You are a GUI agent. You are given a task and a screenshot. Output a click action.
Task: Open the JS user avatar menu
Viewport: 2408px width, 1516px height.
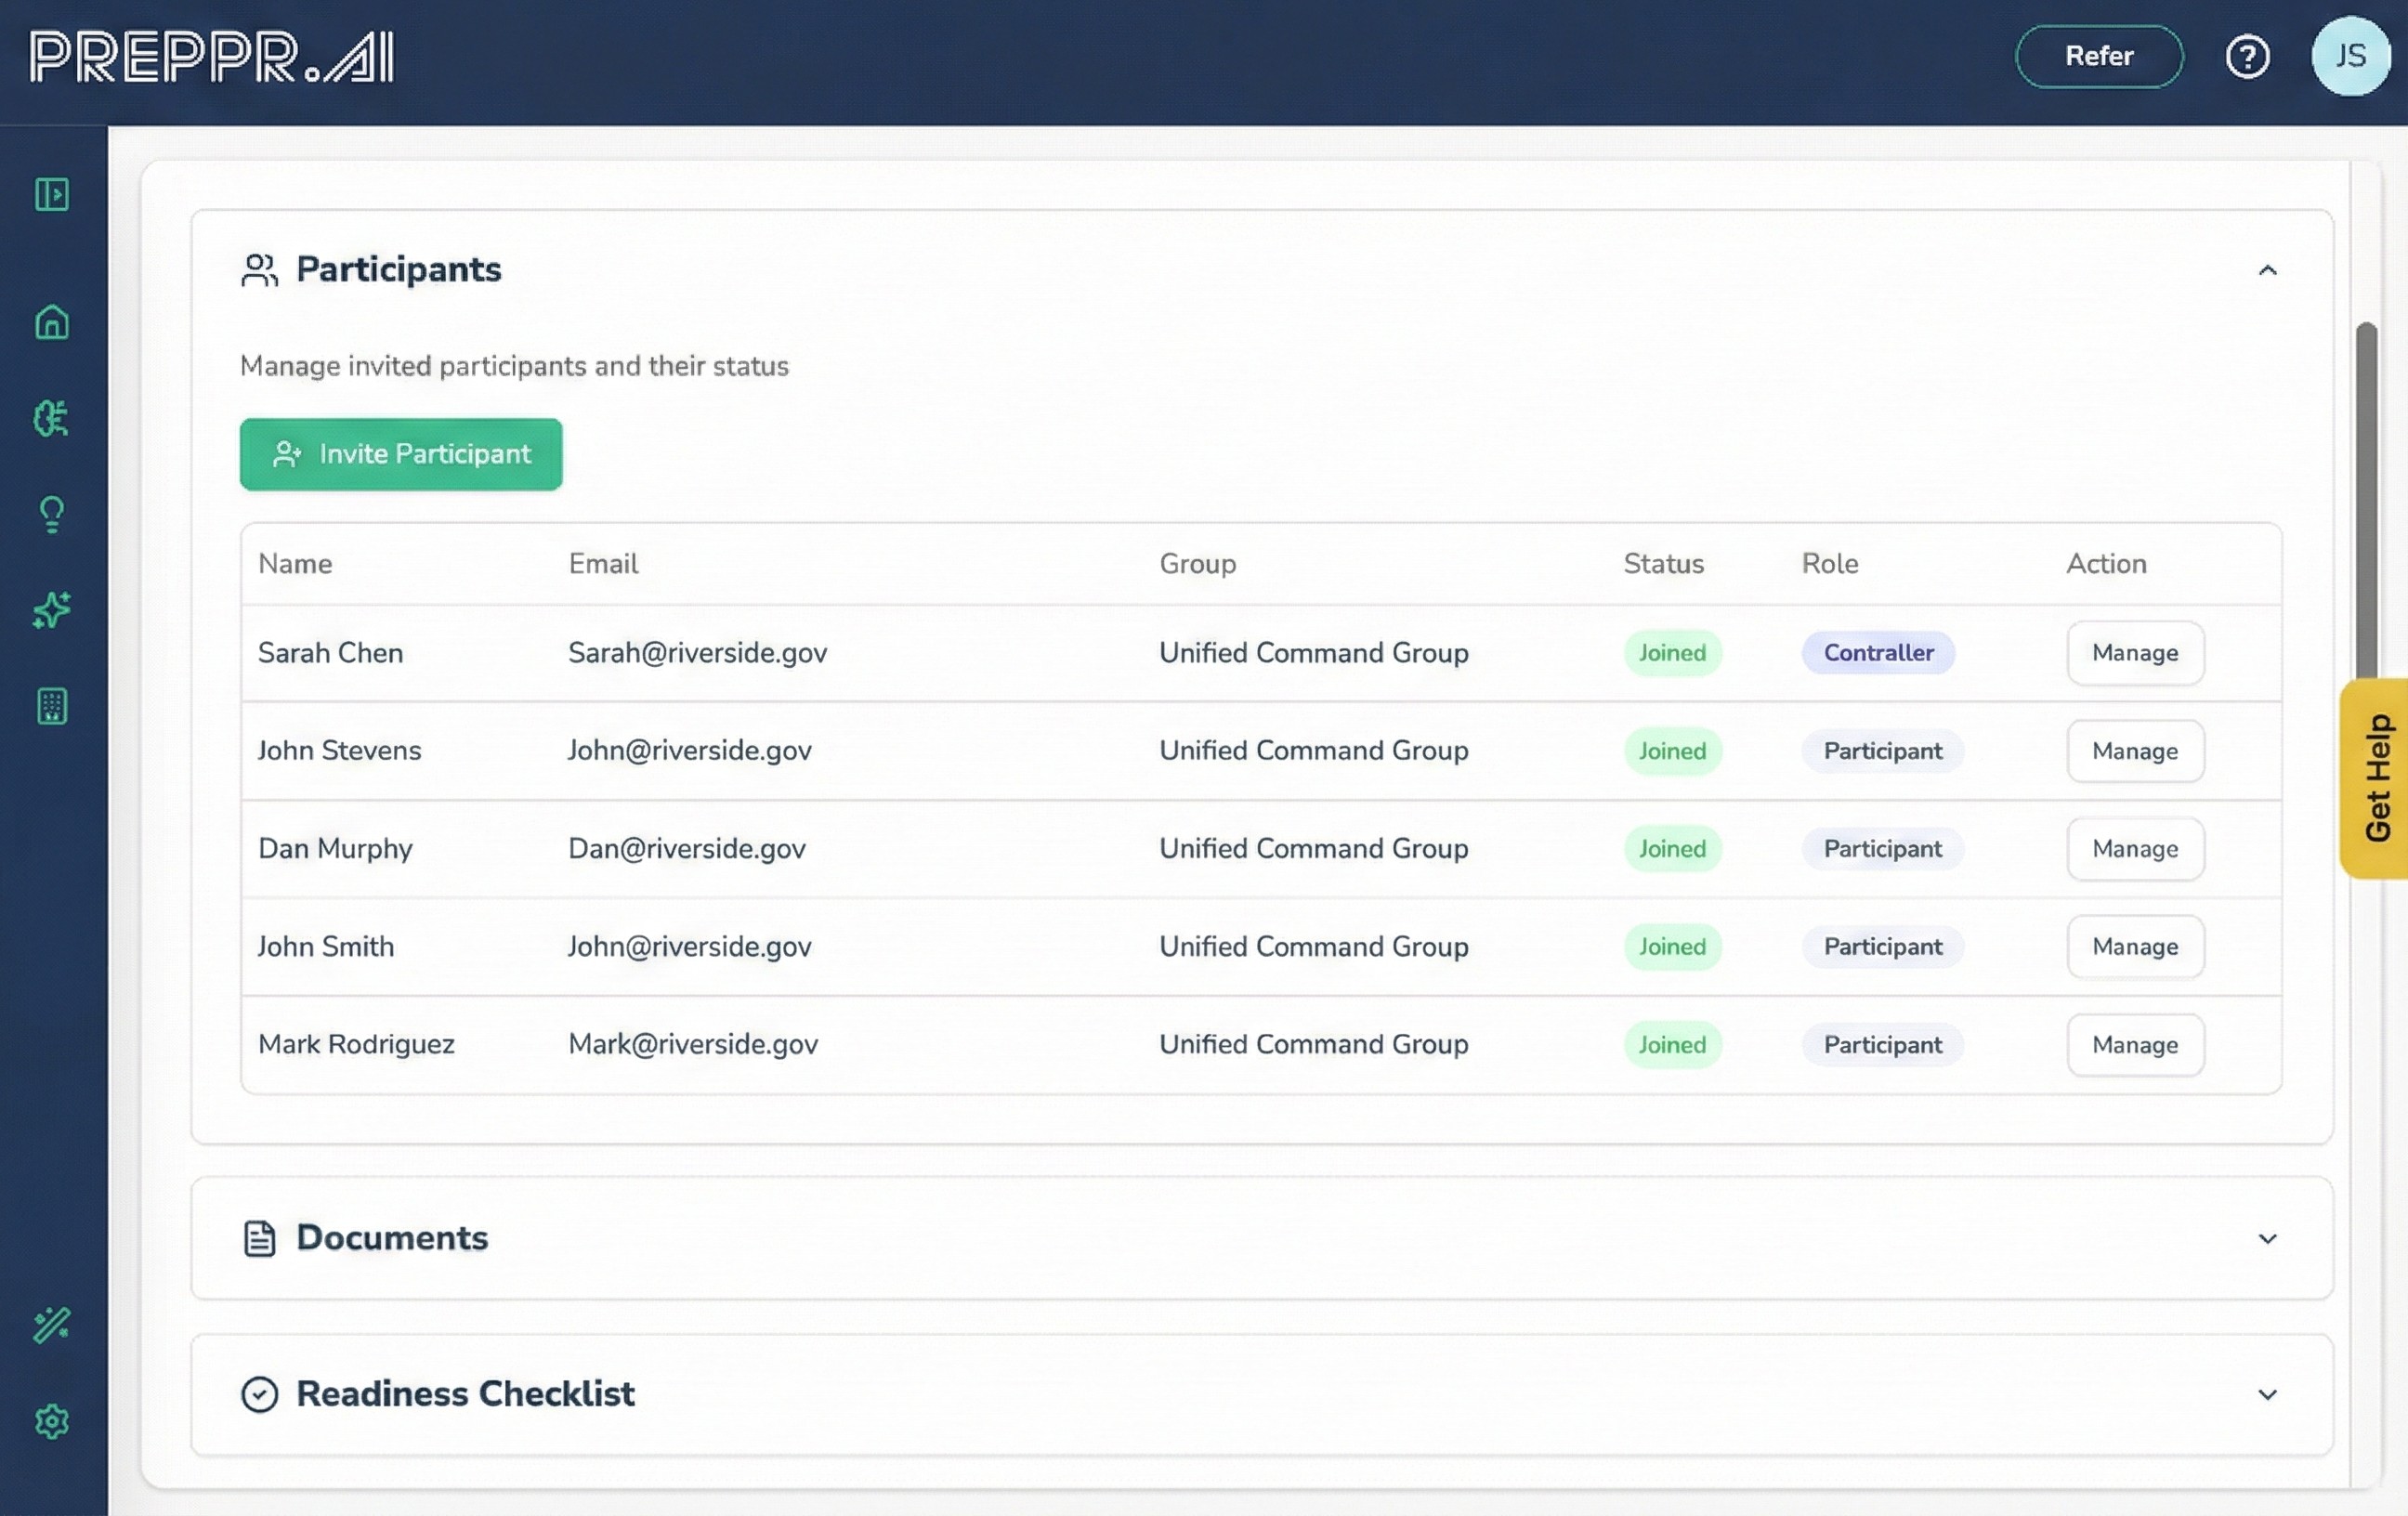coord(2350,57)
